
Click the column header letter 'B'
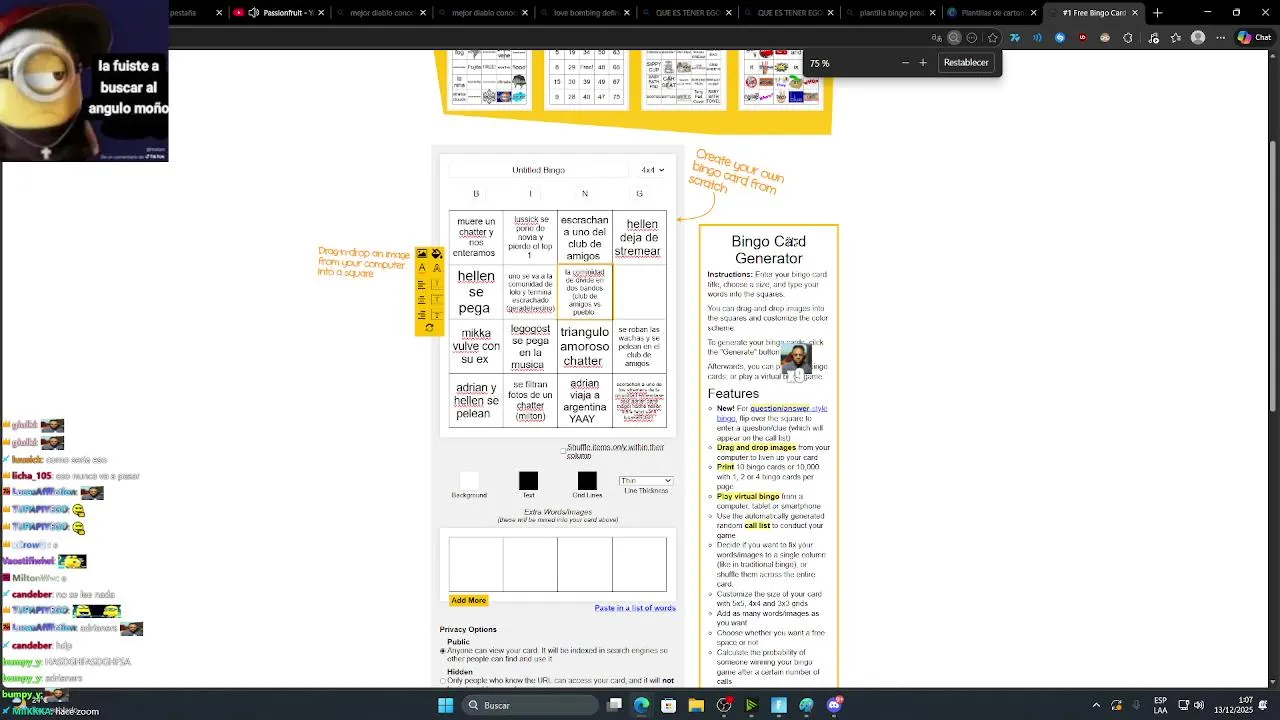coord(476,194)
